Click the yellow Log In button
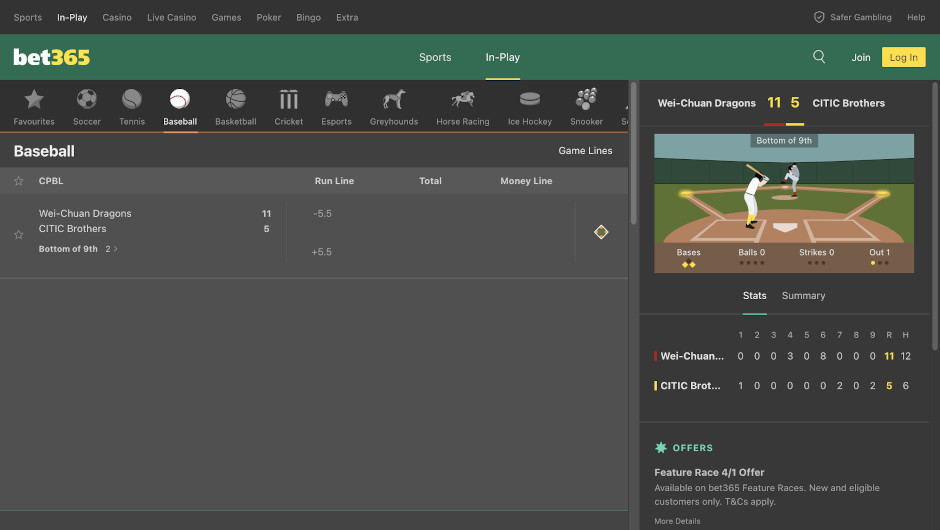Viewport: 940px width, 530px height. (903, 57)
